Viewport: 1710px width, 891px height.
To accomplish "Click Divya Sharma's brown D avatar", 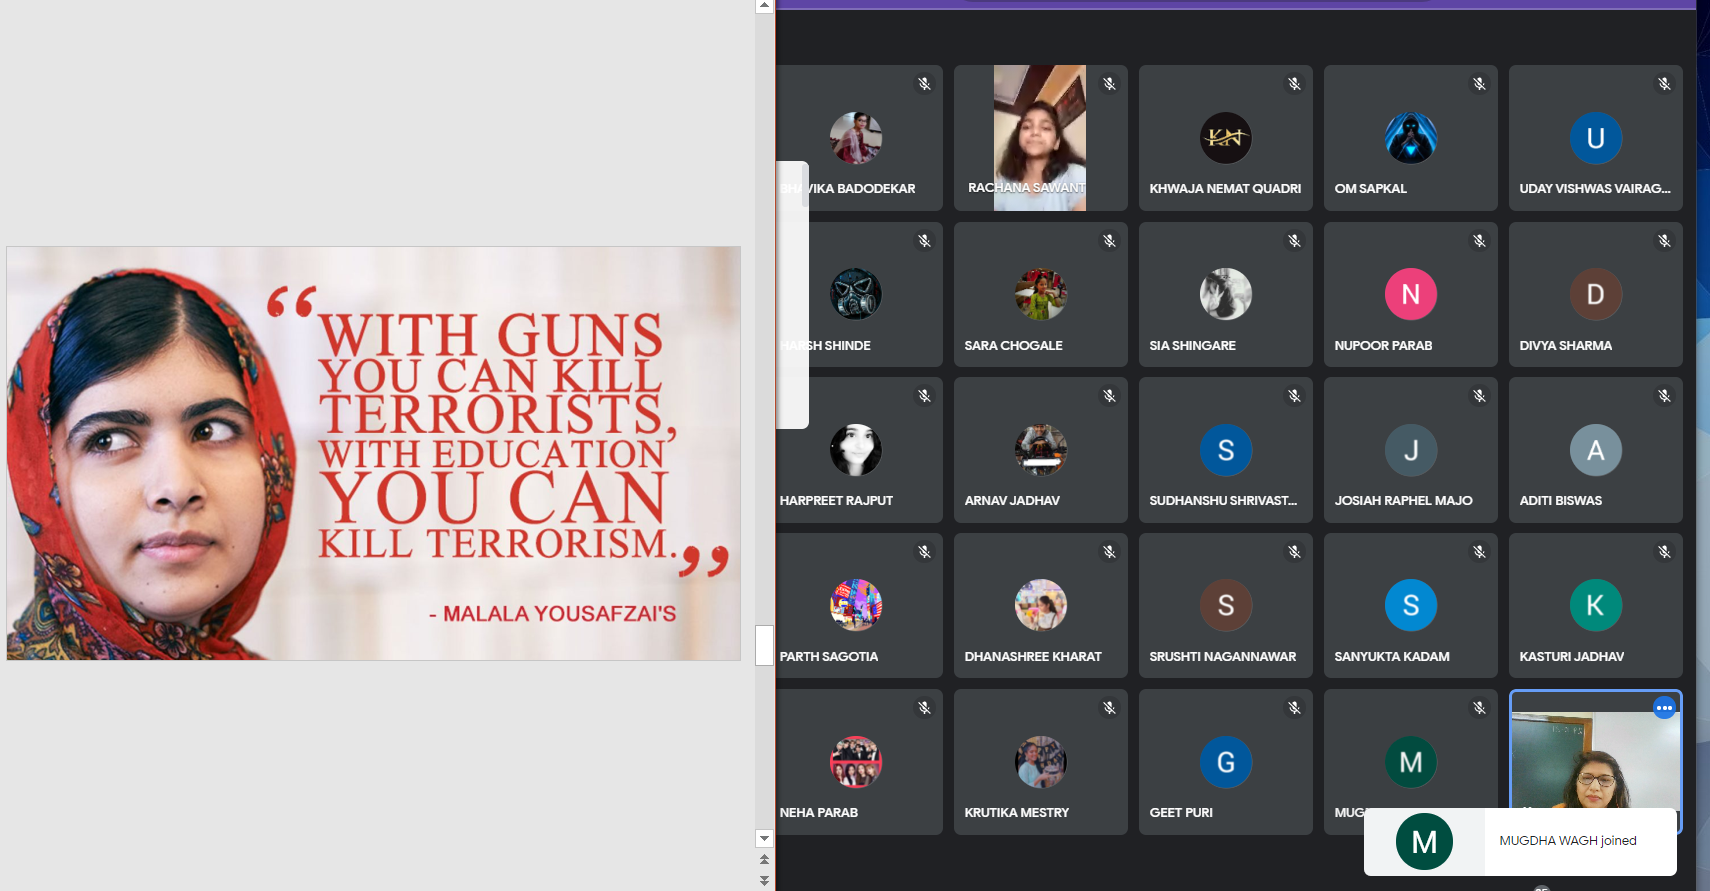I will click(1595, 294).
